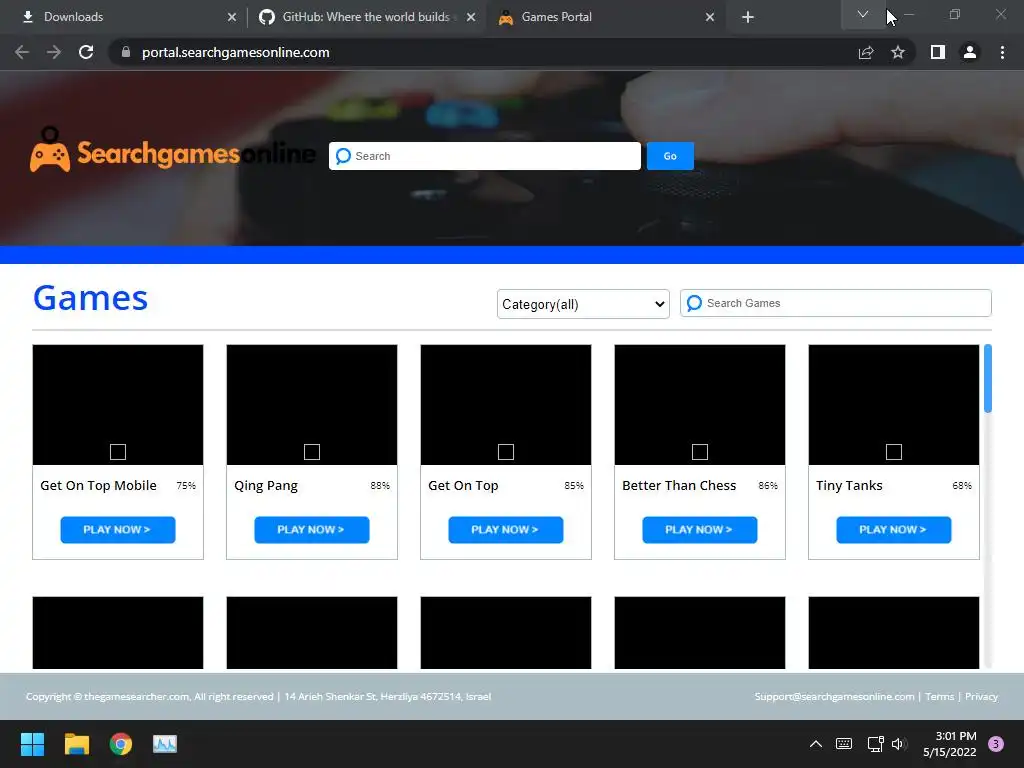Click the Tiny Tanks title

click(x=849, y=486)
